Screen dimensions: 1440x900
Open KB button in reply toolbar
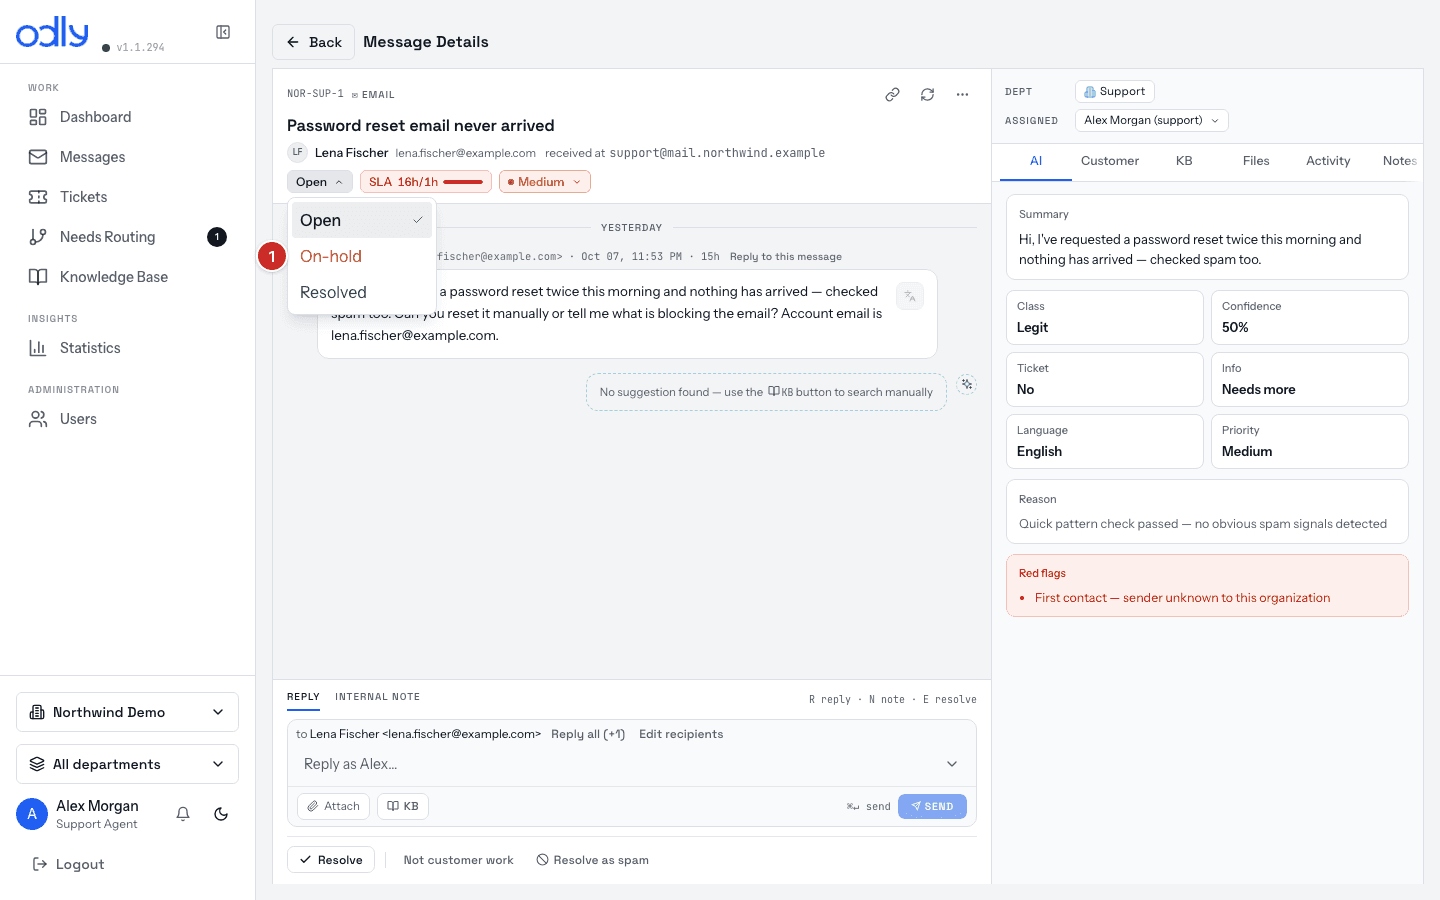pyautogui.click(x=403, y=806)
